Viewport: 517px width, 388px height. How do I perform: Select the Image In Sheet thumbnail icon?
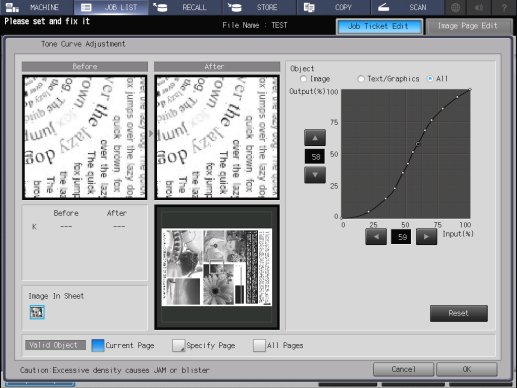coord(37,312)
